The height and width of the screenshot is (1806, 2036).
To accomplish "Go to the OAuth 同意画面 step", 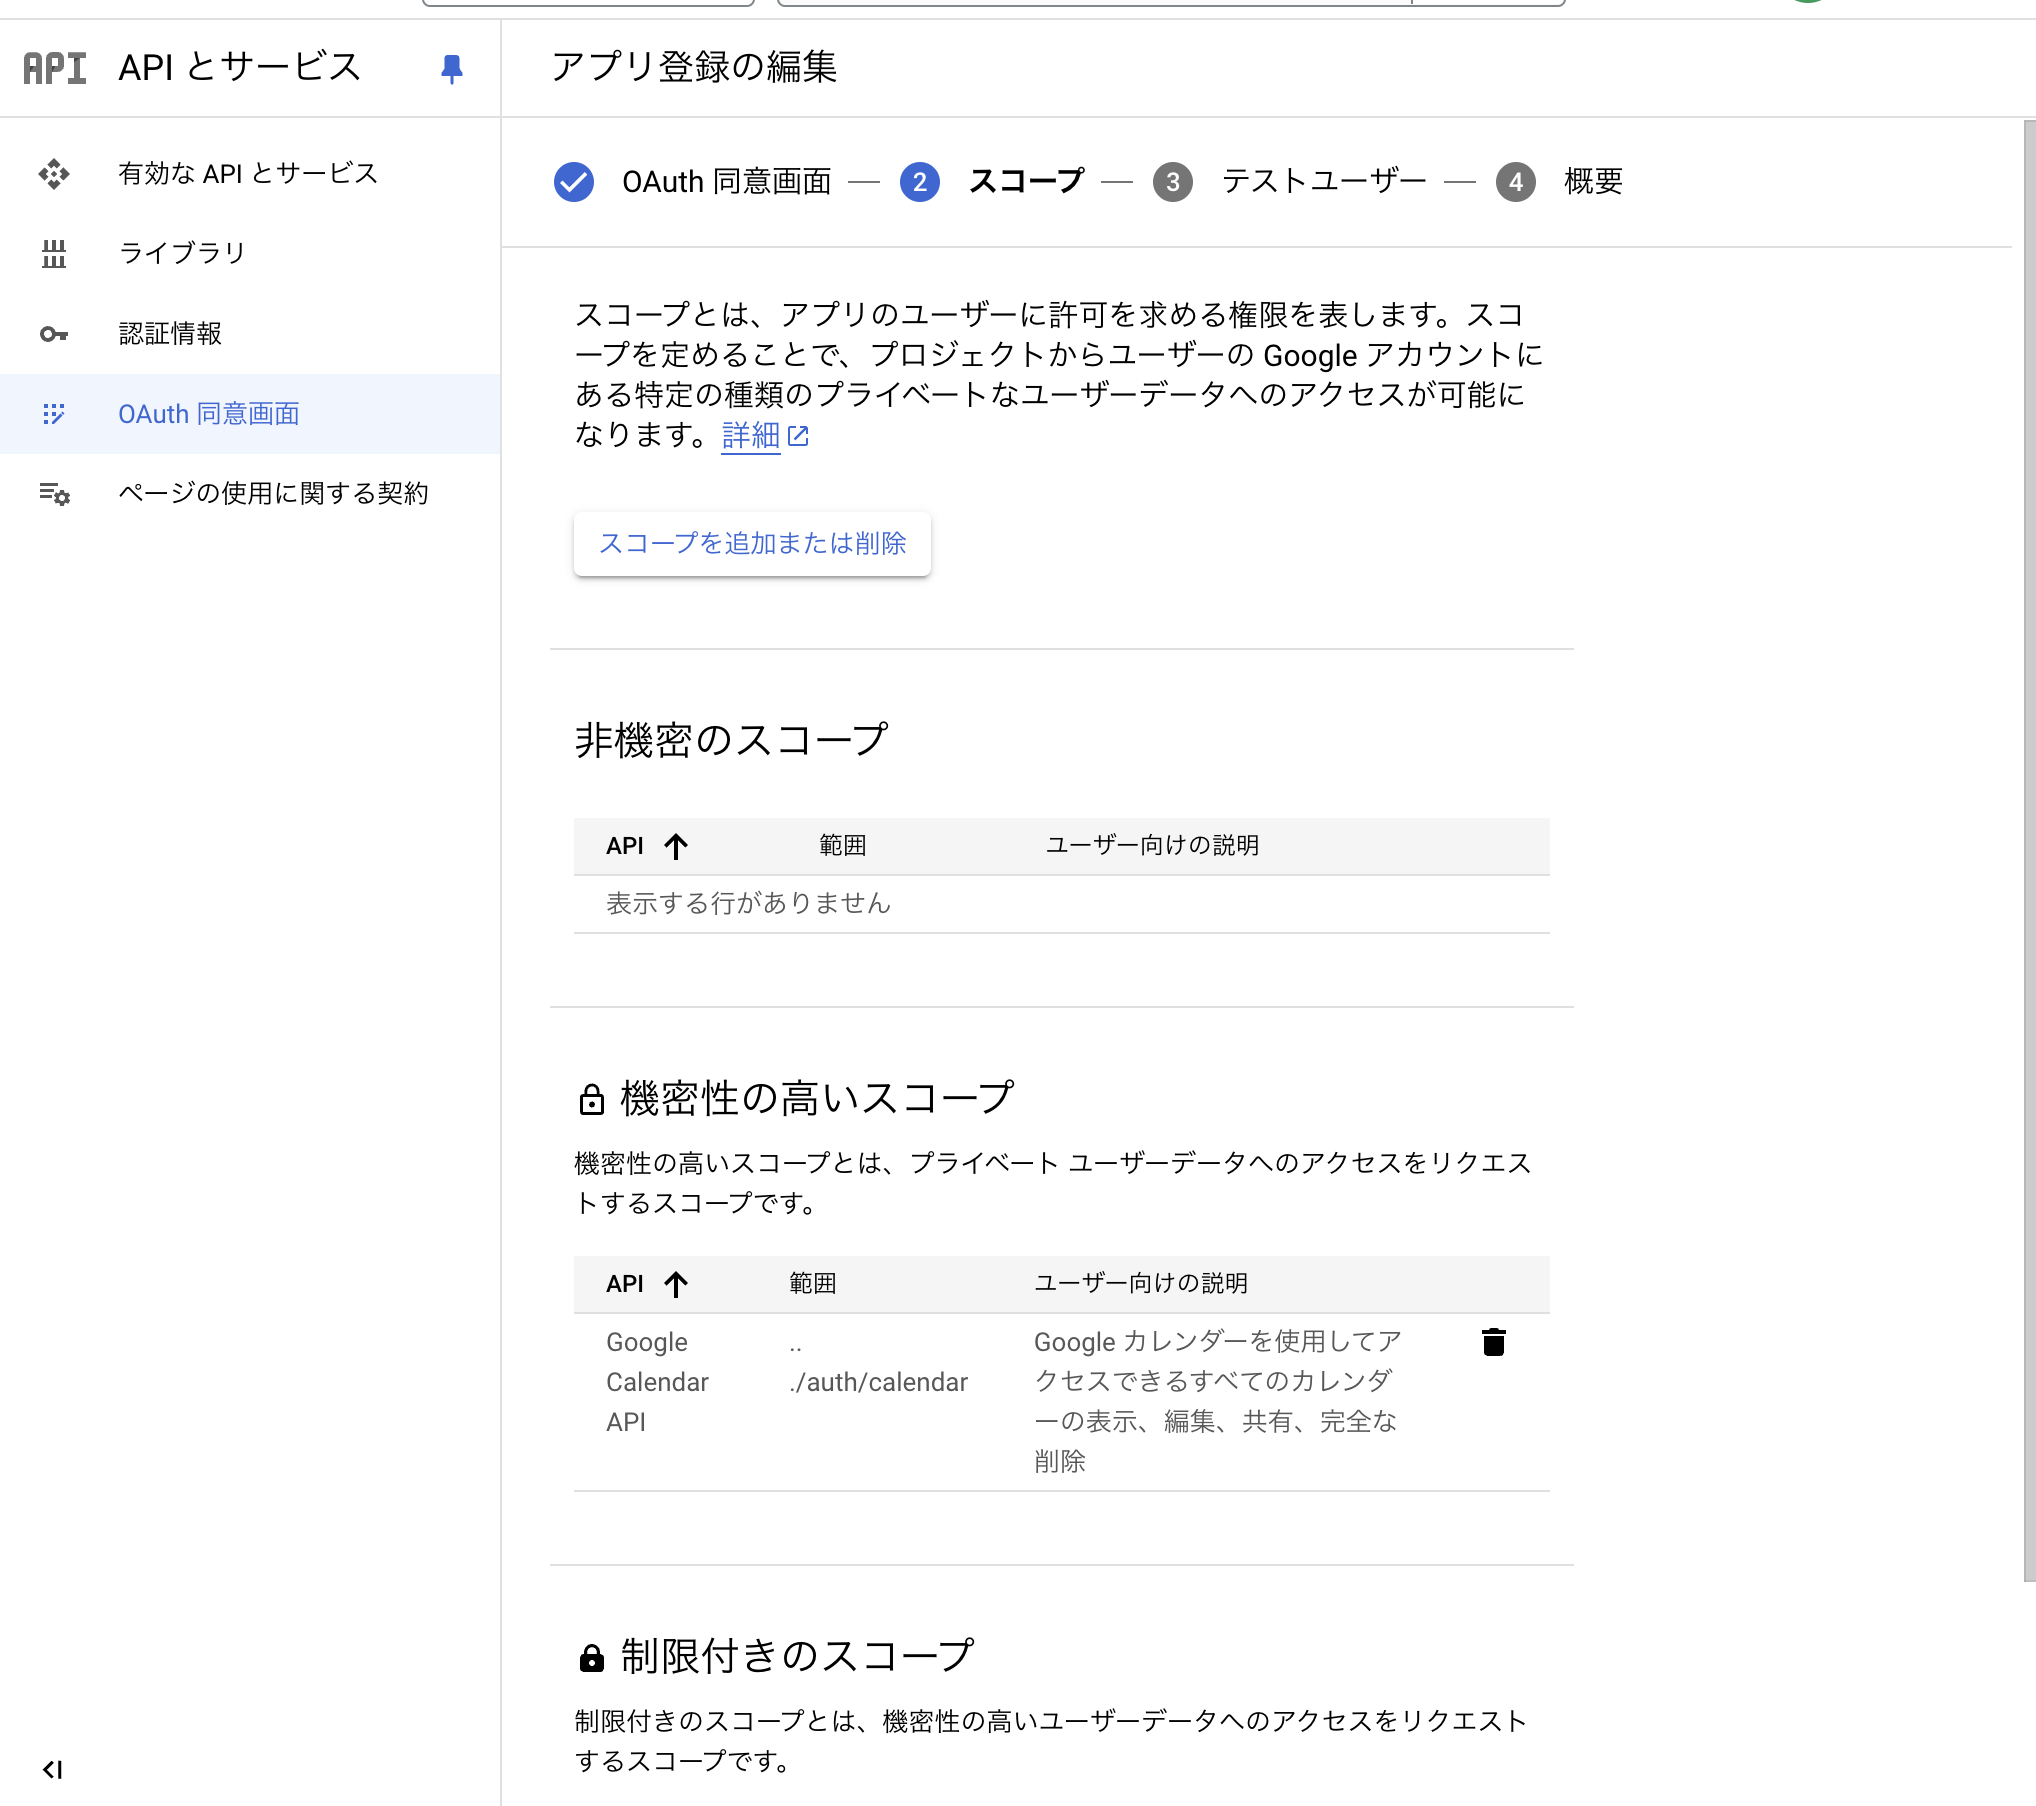I will 727,182.
